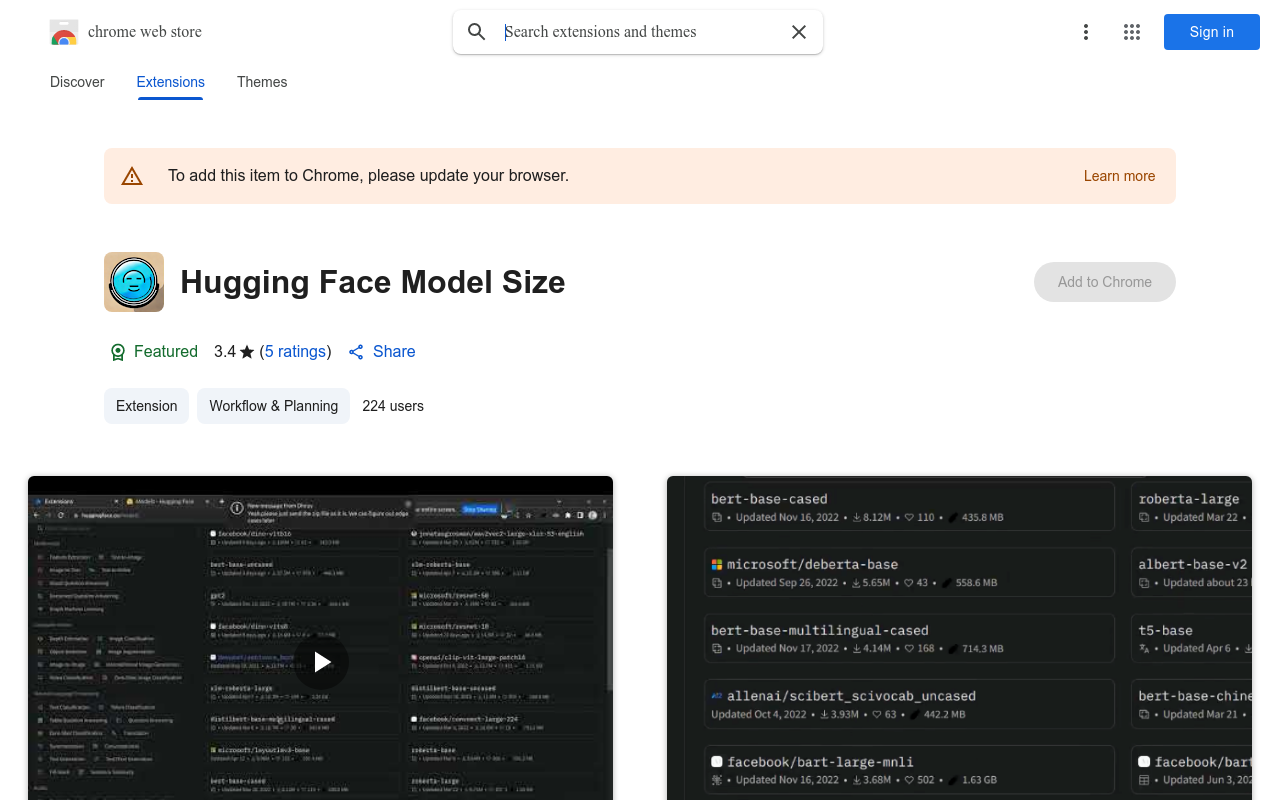Open the bert-base-cased screenshot thumbnail

coord(959,638)
